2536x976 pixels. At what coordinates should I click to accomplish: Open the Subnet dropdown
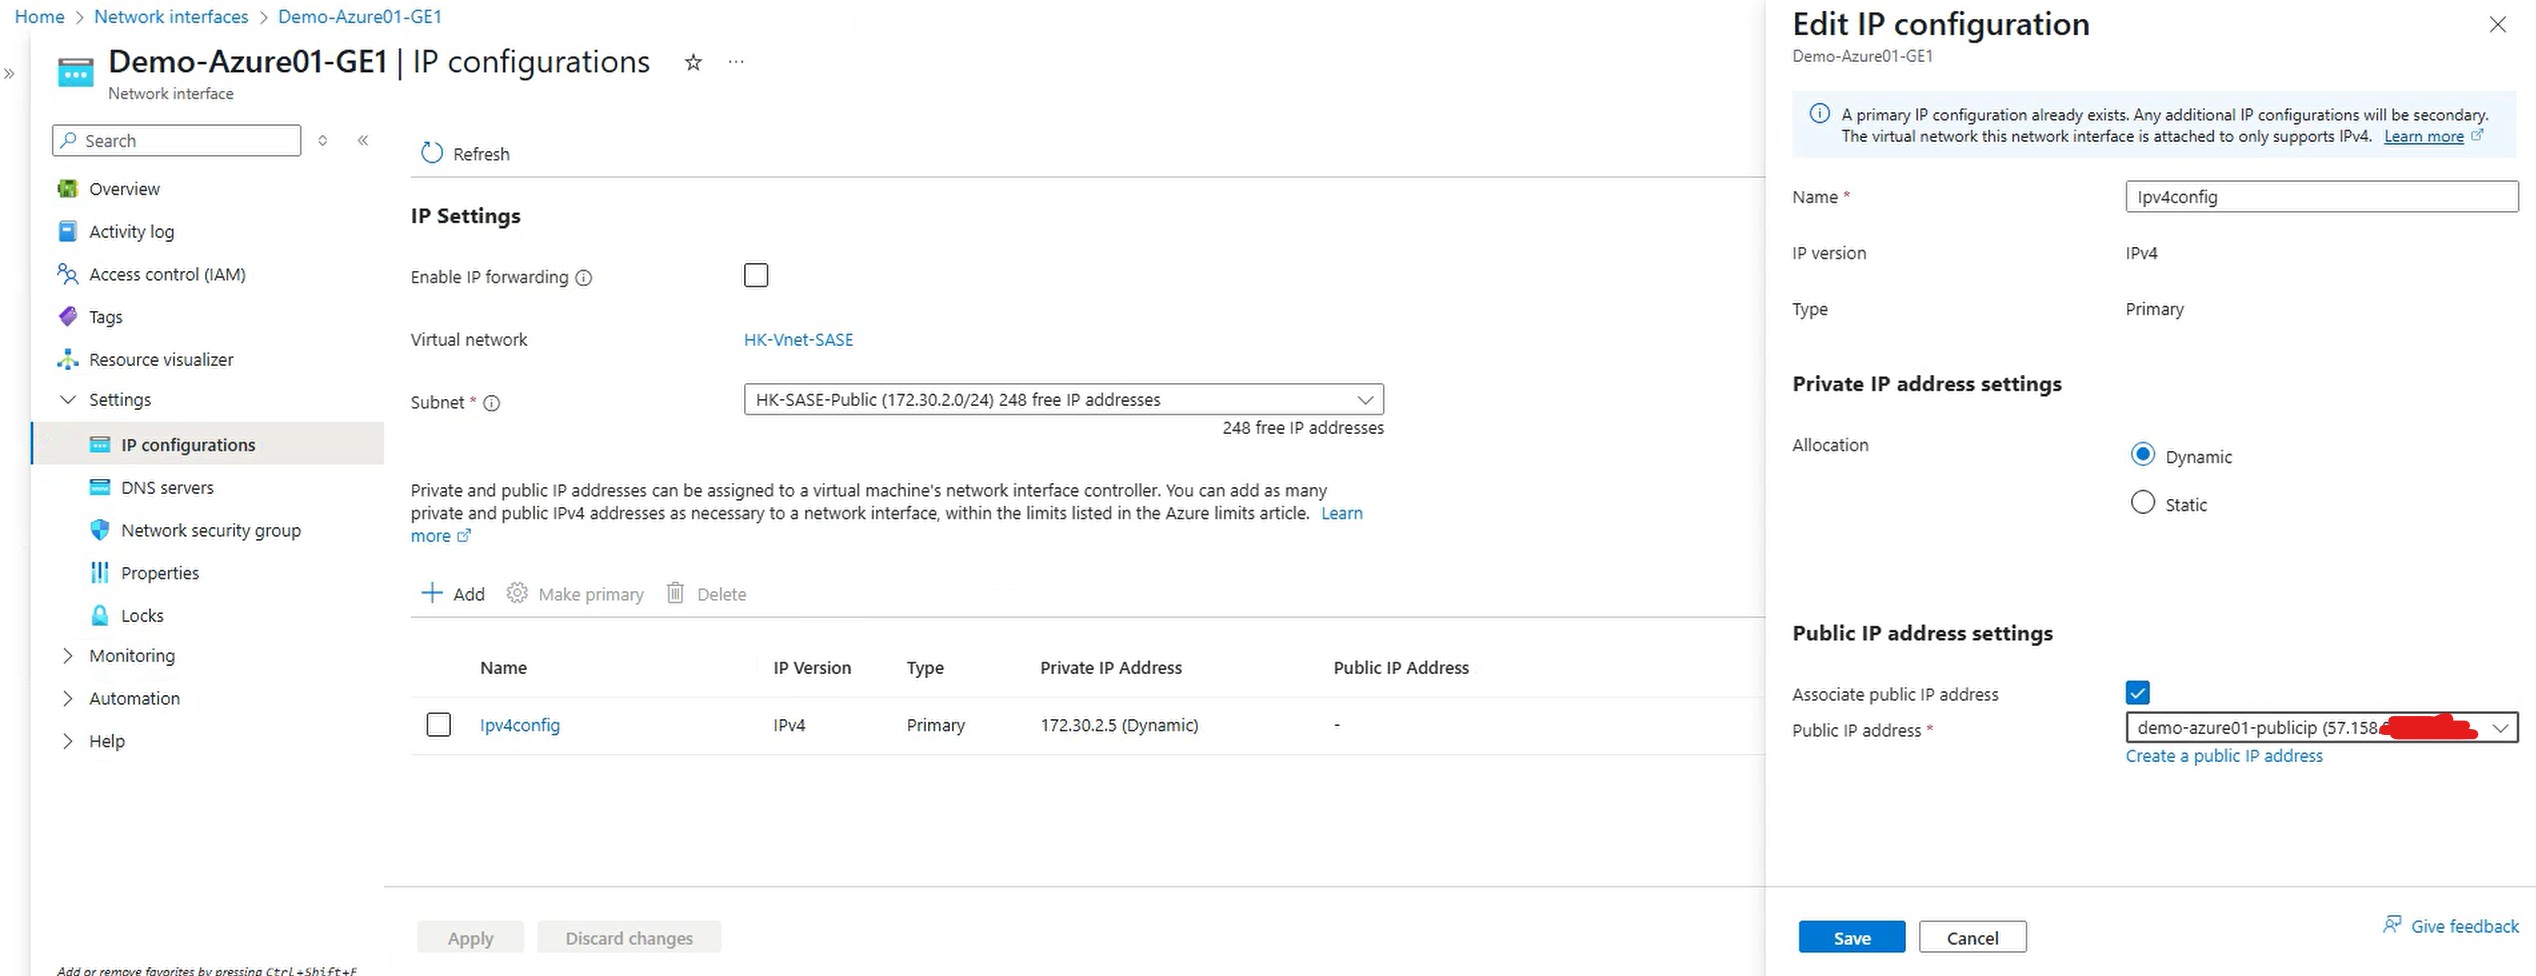click(1063, 400)
